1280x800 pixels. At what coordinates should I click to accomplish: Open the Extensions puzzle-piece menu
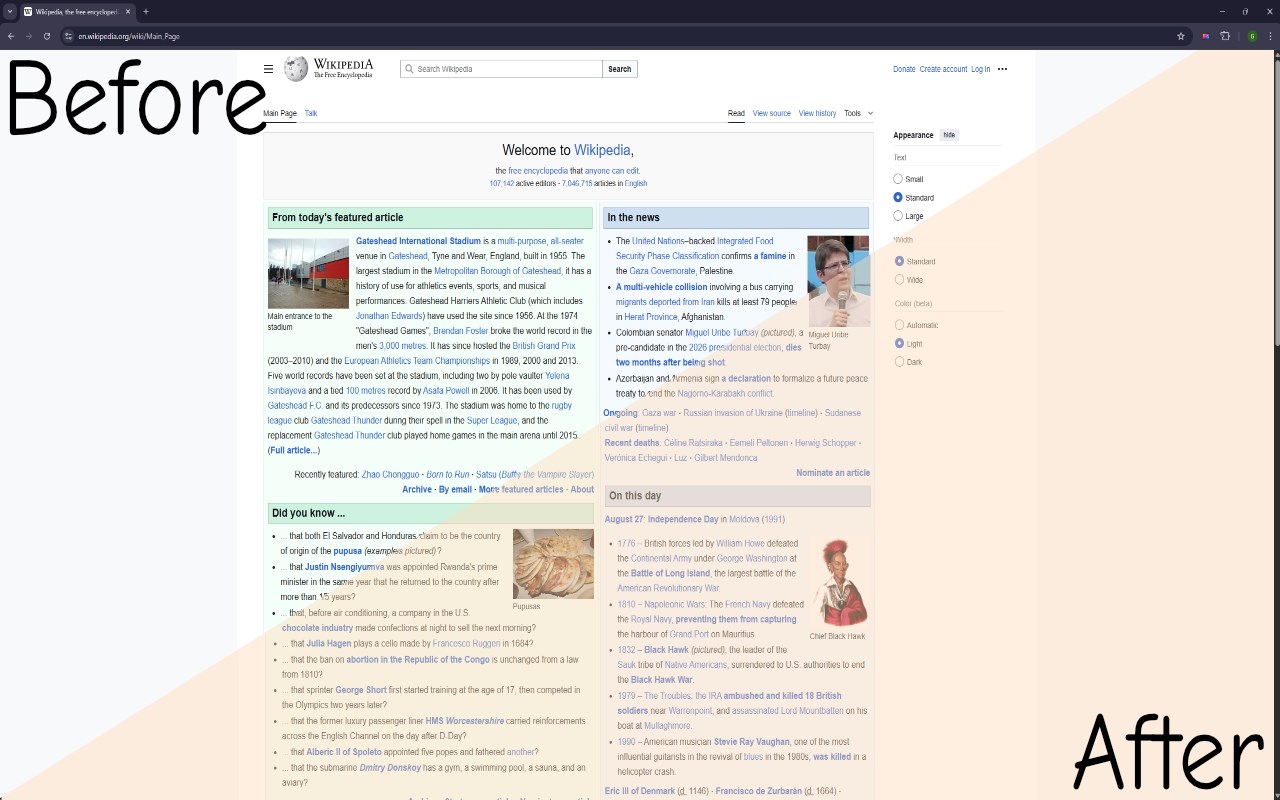[1225, 36]
